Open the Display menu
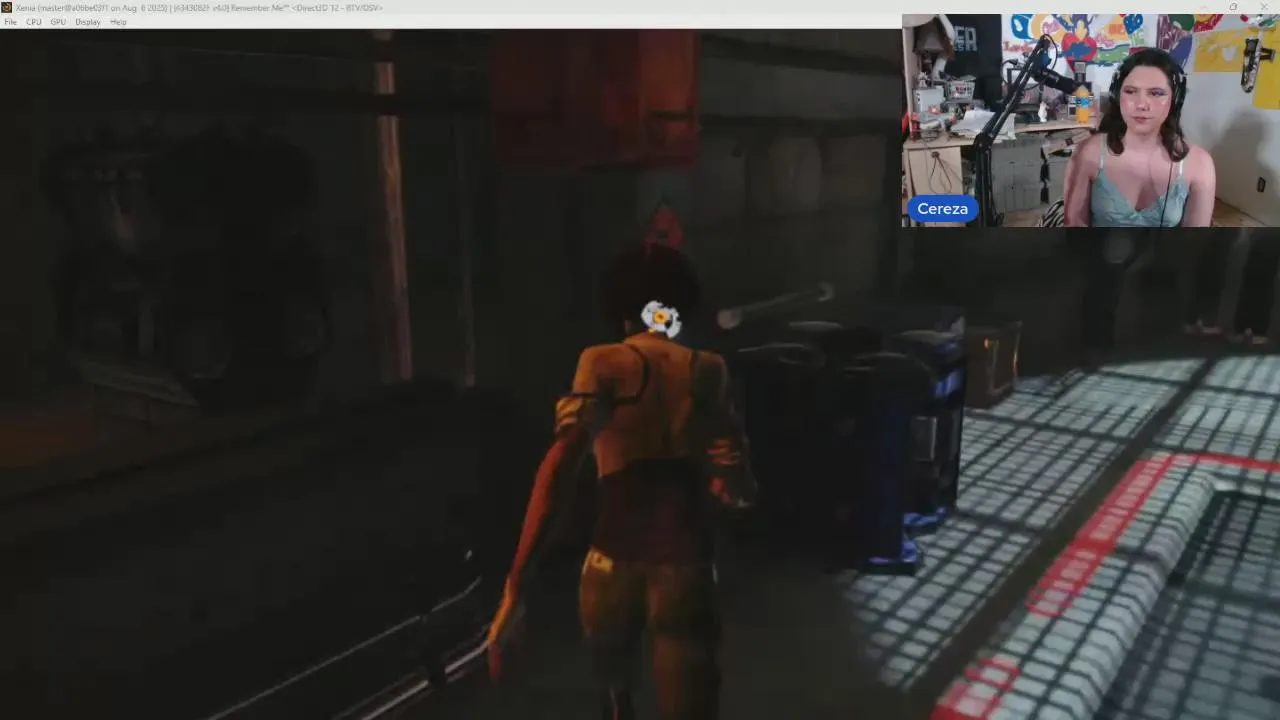 88,22
